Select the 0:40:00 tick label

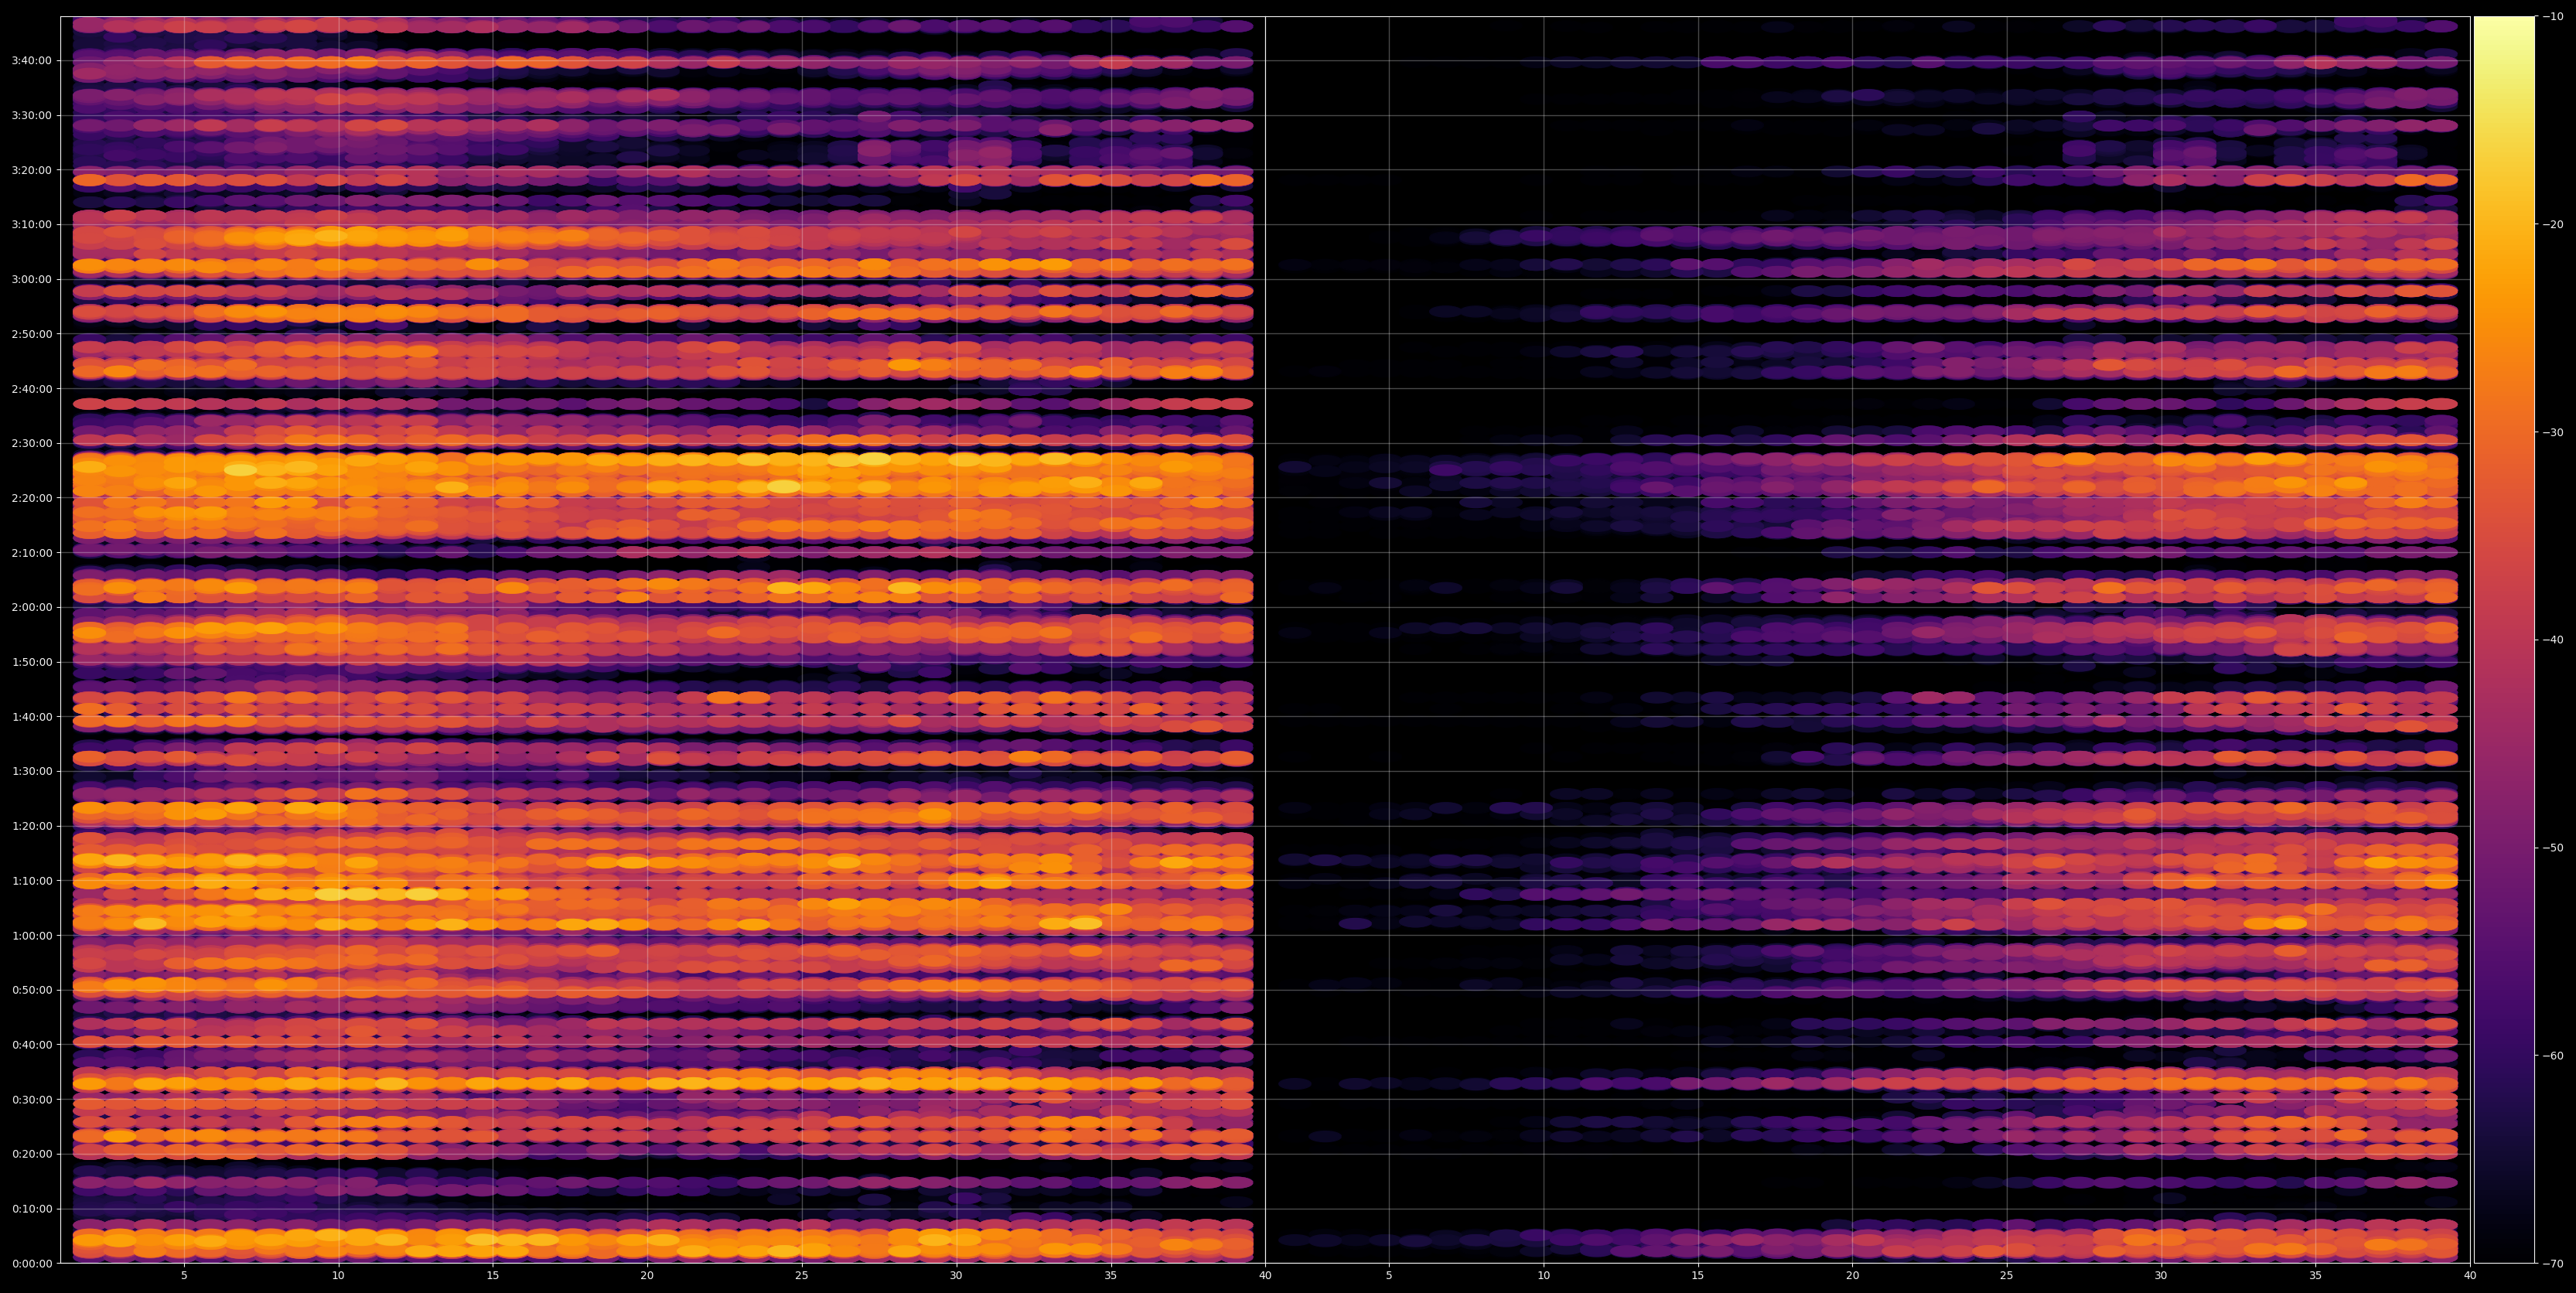tap(31, 1044)
